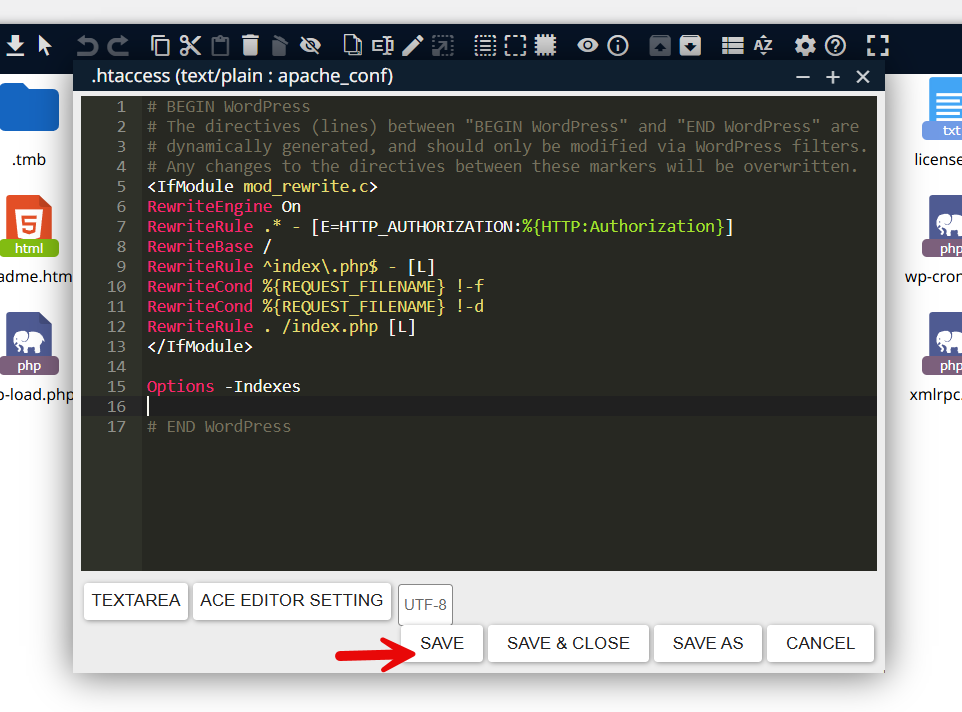Click the Download icon at far left

(x=17, y=45)
